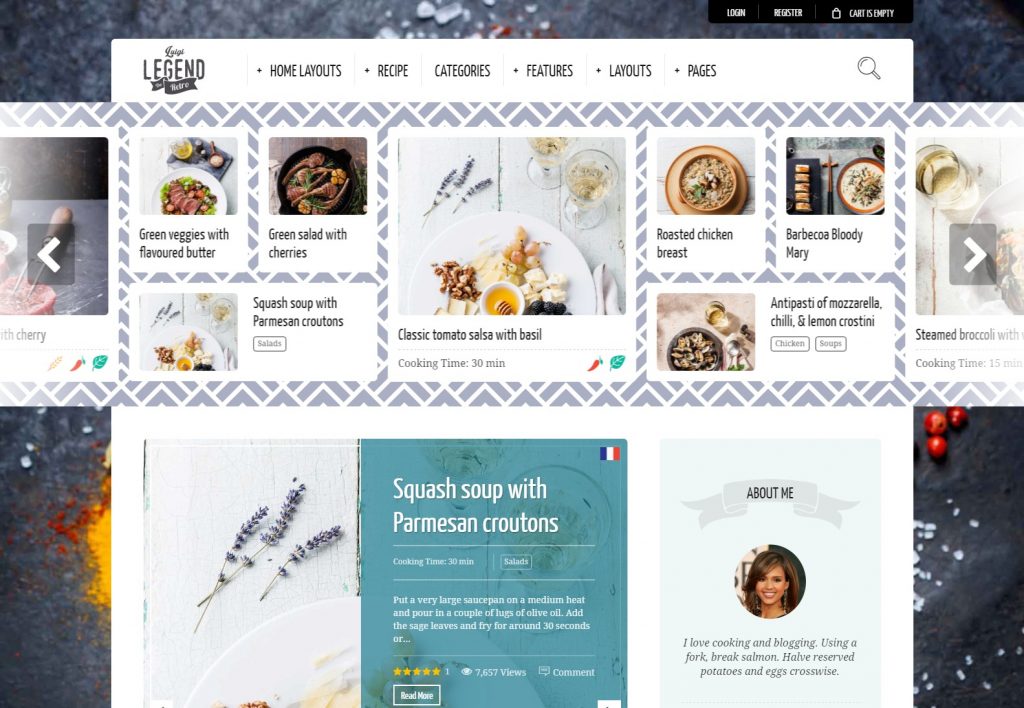Open the Recipe menu item

pos(386,71)
